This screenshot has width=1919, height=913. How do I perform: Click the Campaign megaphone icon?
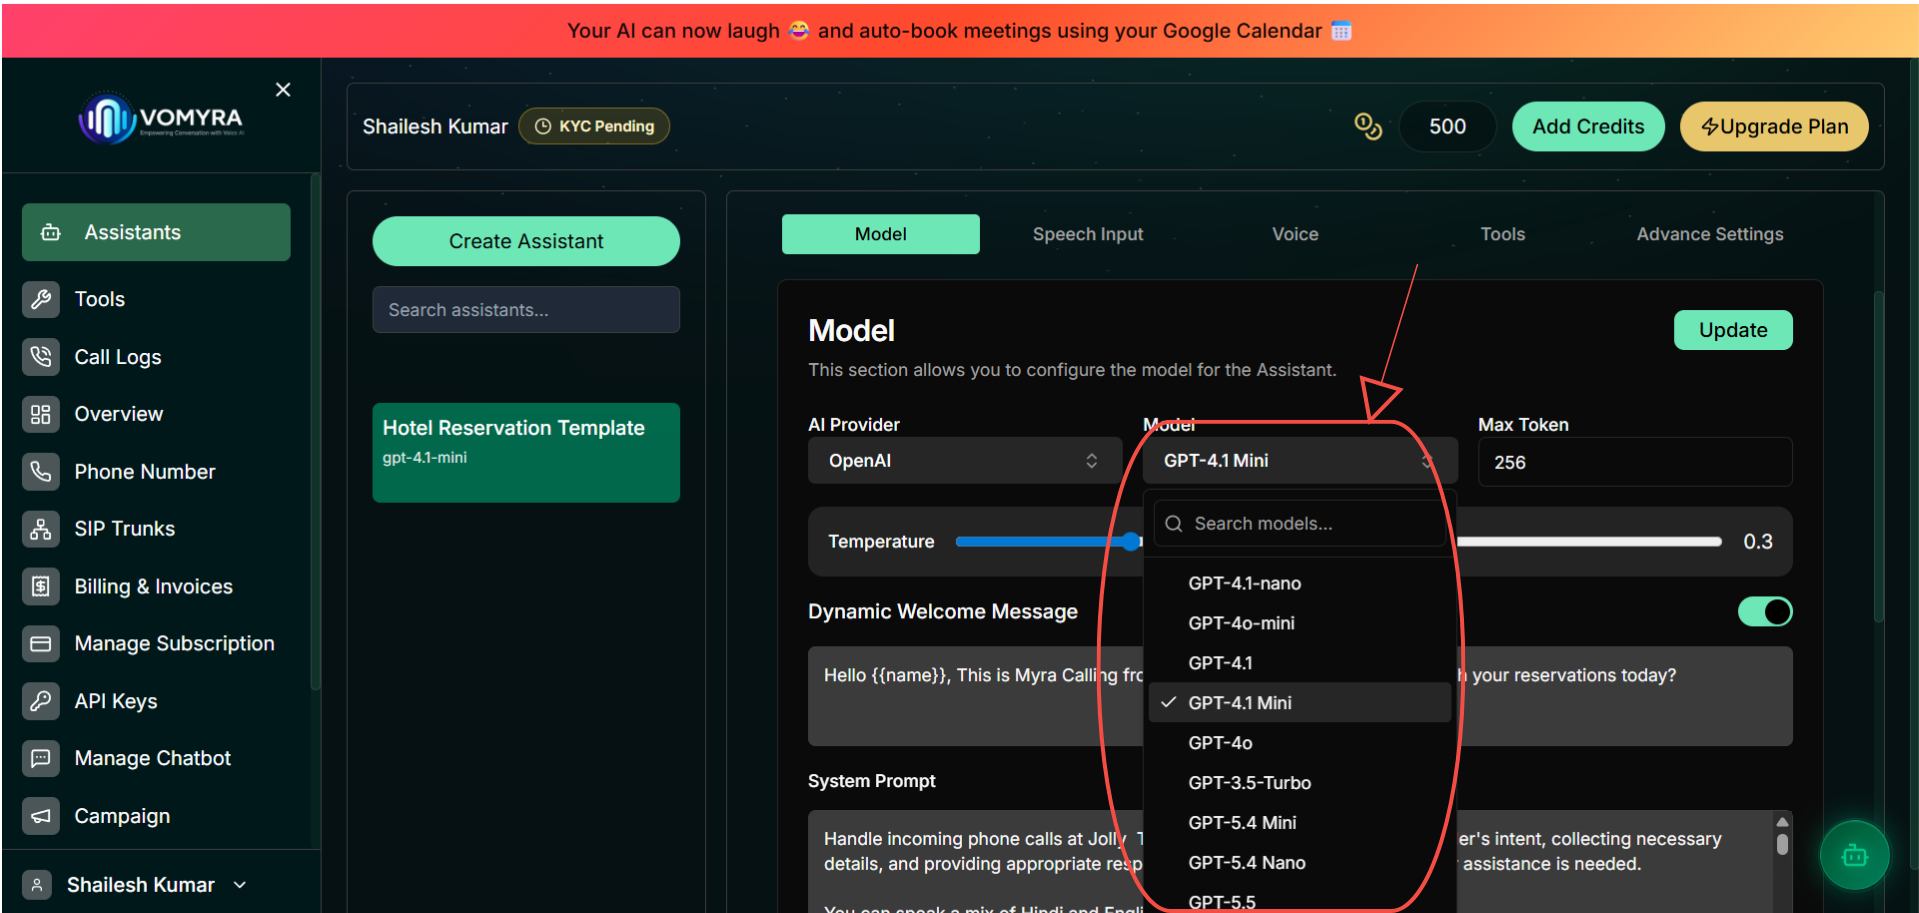(41, 816)
